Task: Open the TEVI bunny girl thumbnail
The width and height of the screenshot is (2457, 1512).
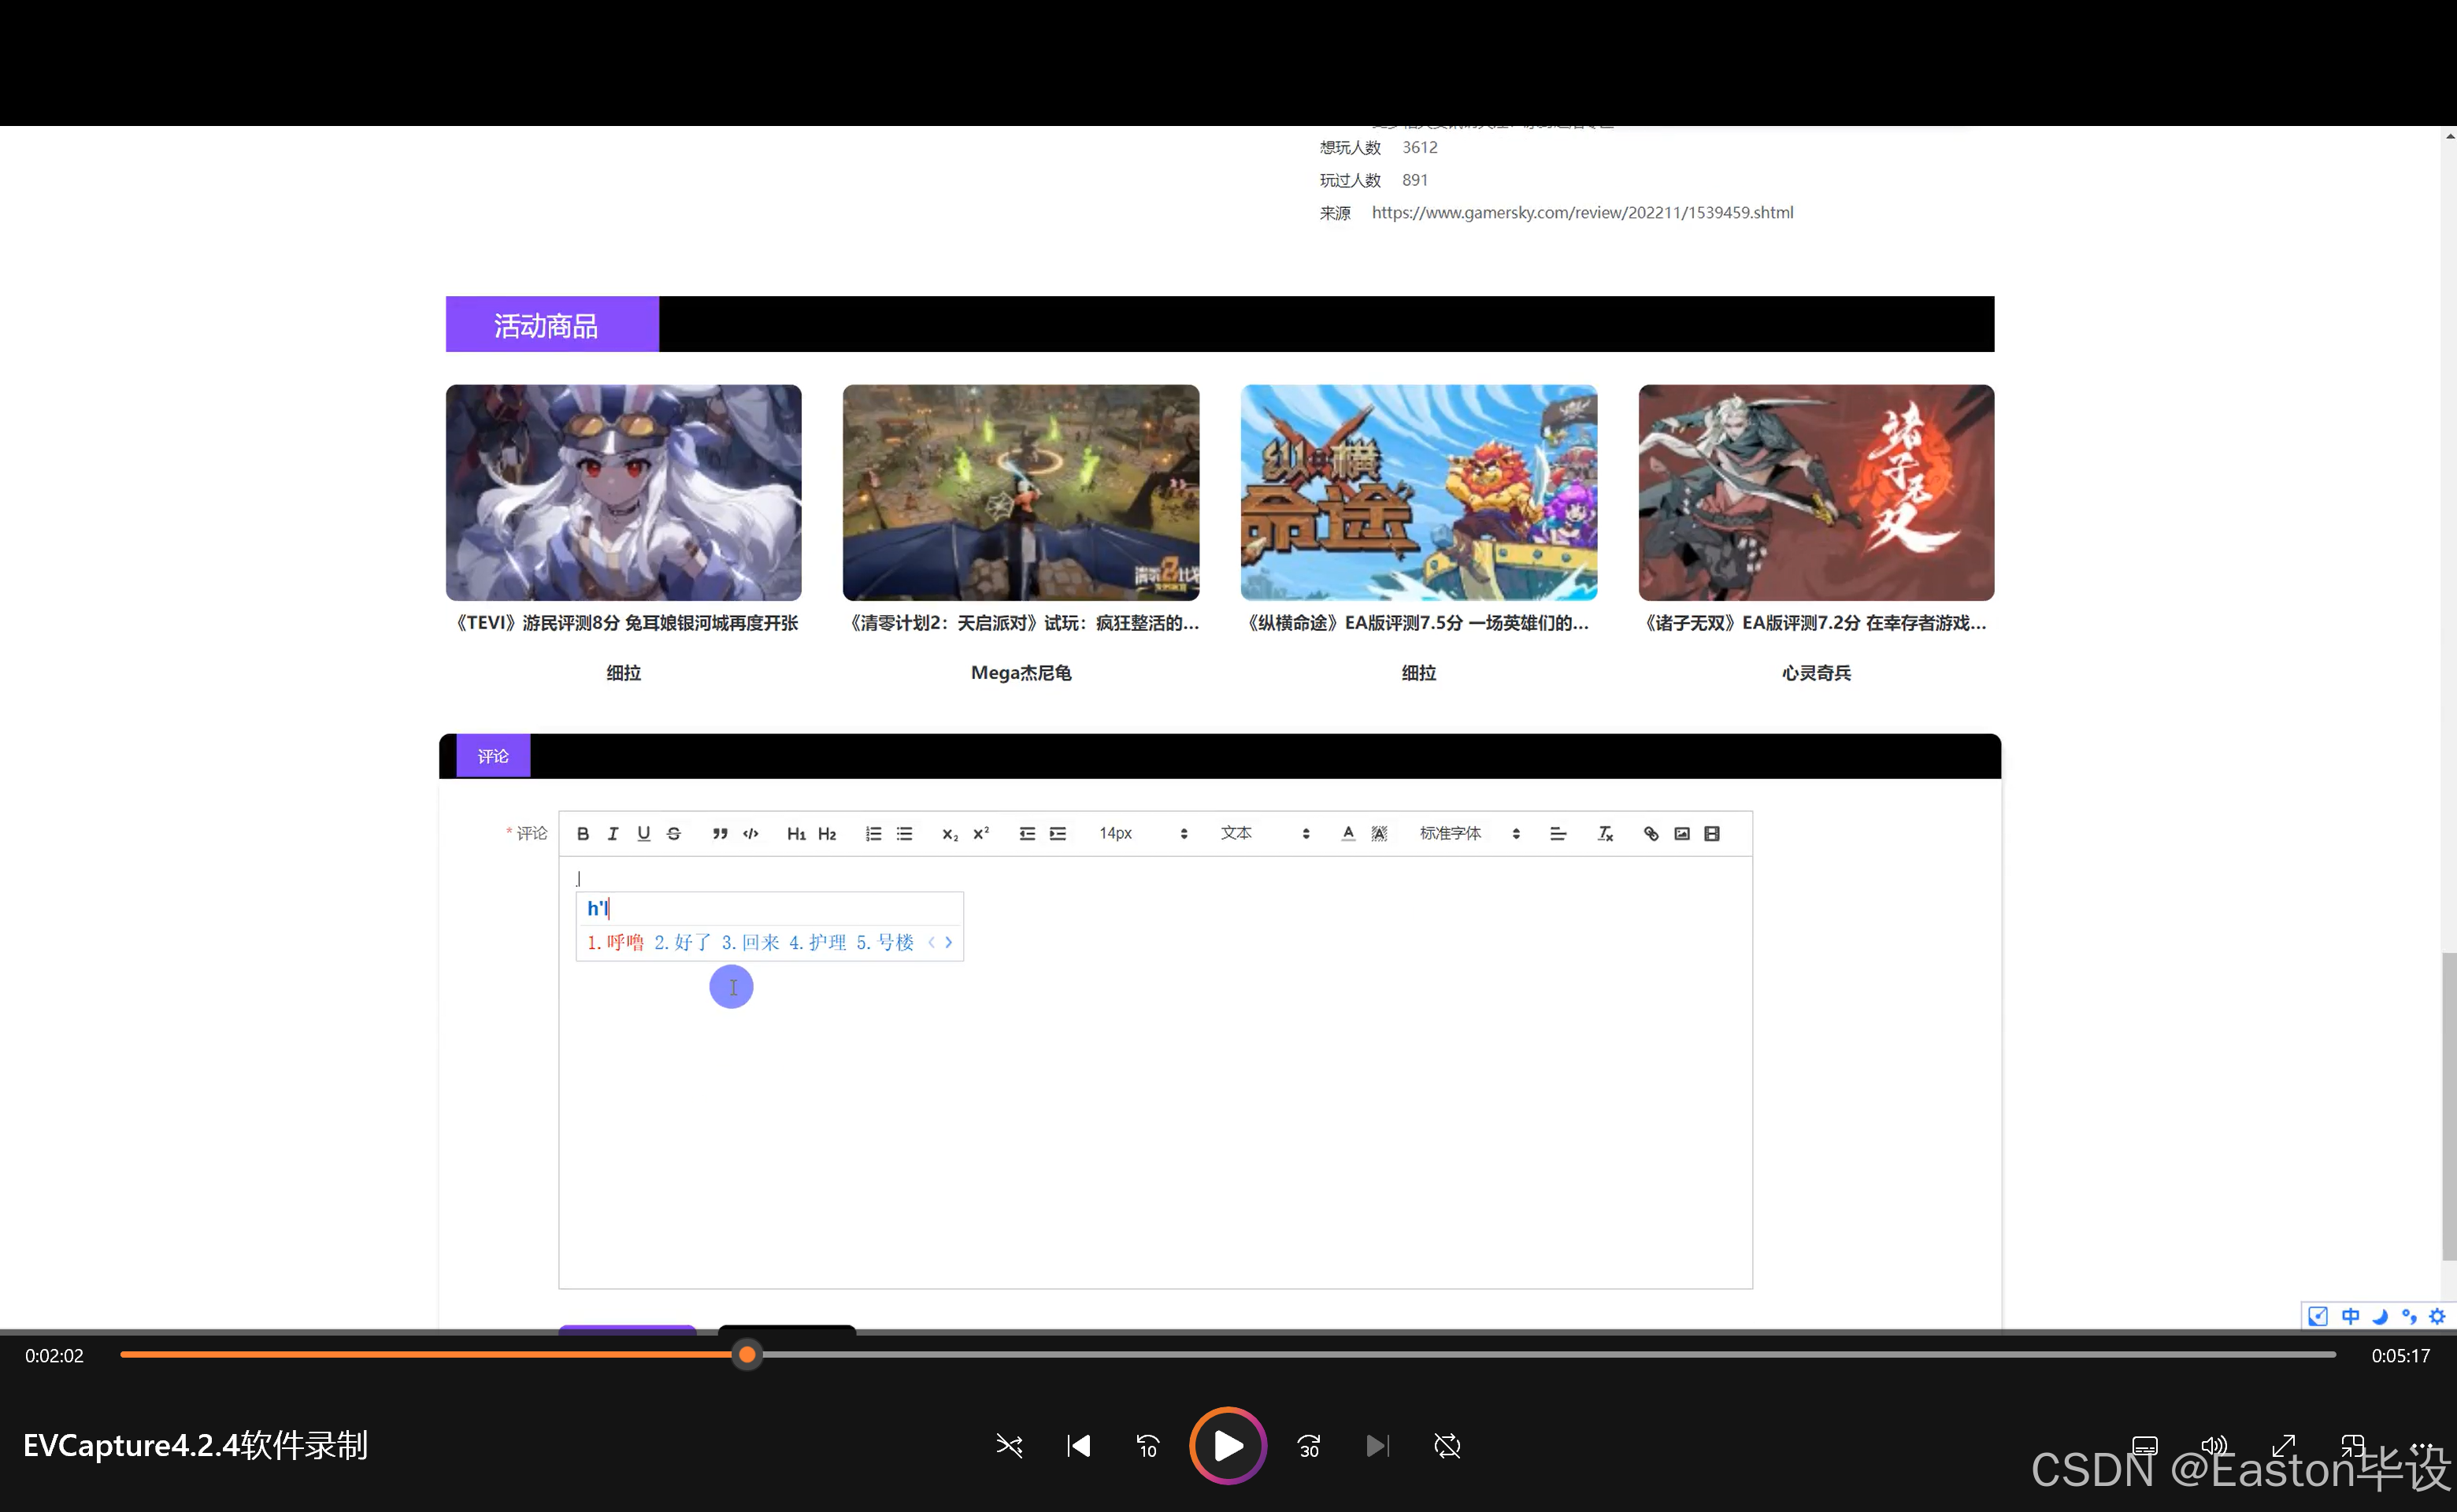Action: coord(624,492)
